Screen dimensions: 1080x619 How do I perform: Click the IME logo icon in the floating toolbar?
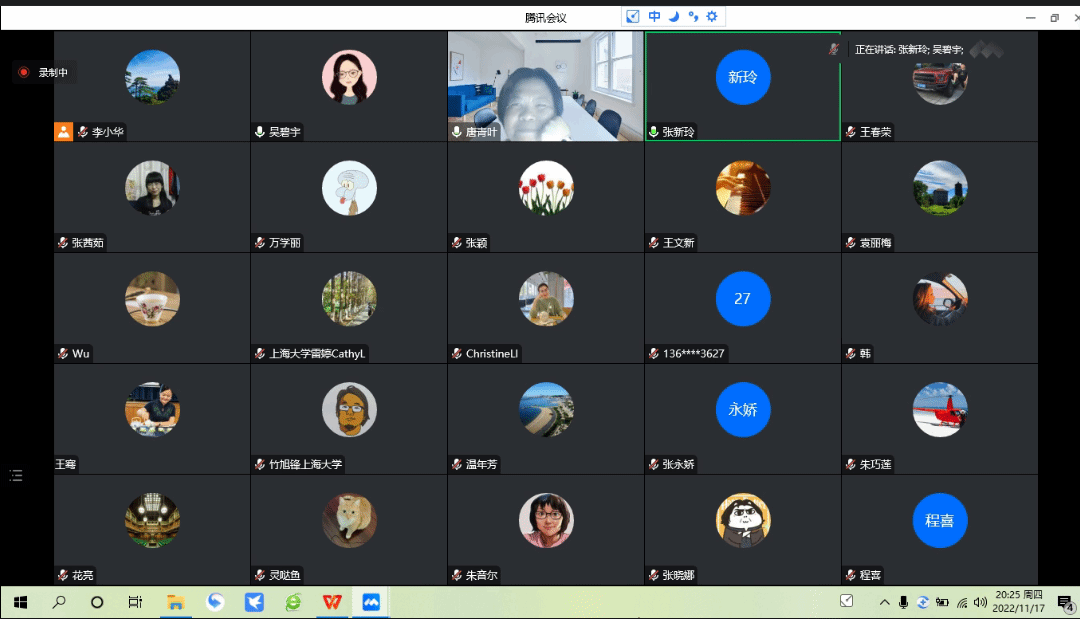click(x=633, y=16)
